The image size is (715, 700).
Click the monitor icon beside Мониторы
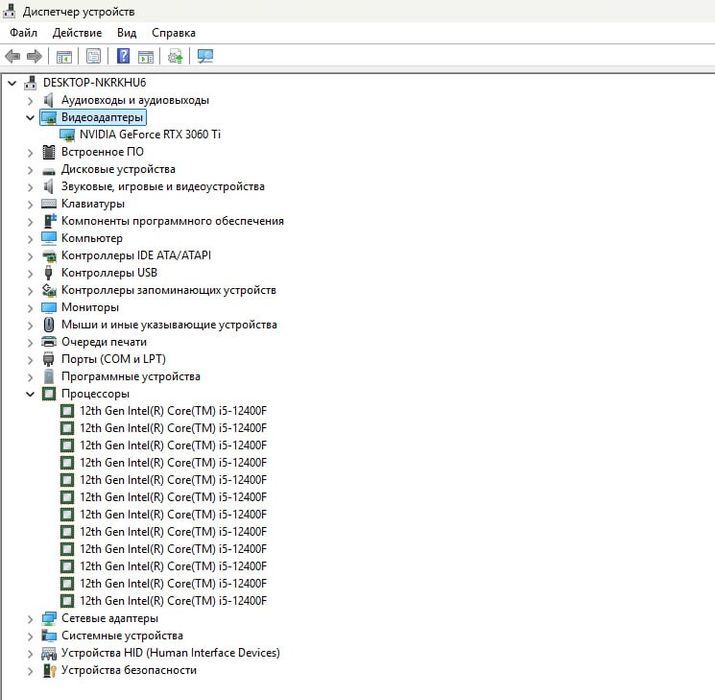click(x=48, y=307)
